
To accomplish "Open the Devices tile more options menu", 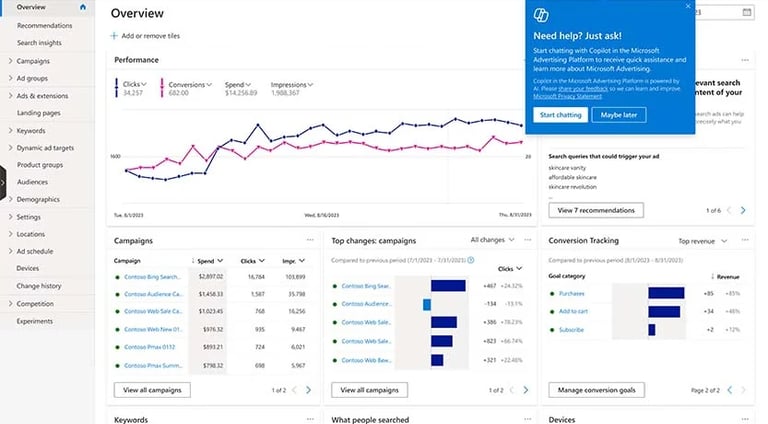I will pyautogui.click(x=745, y=419).
